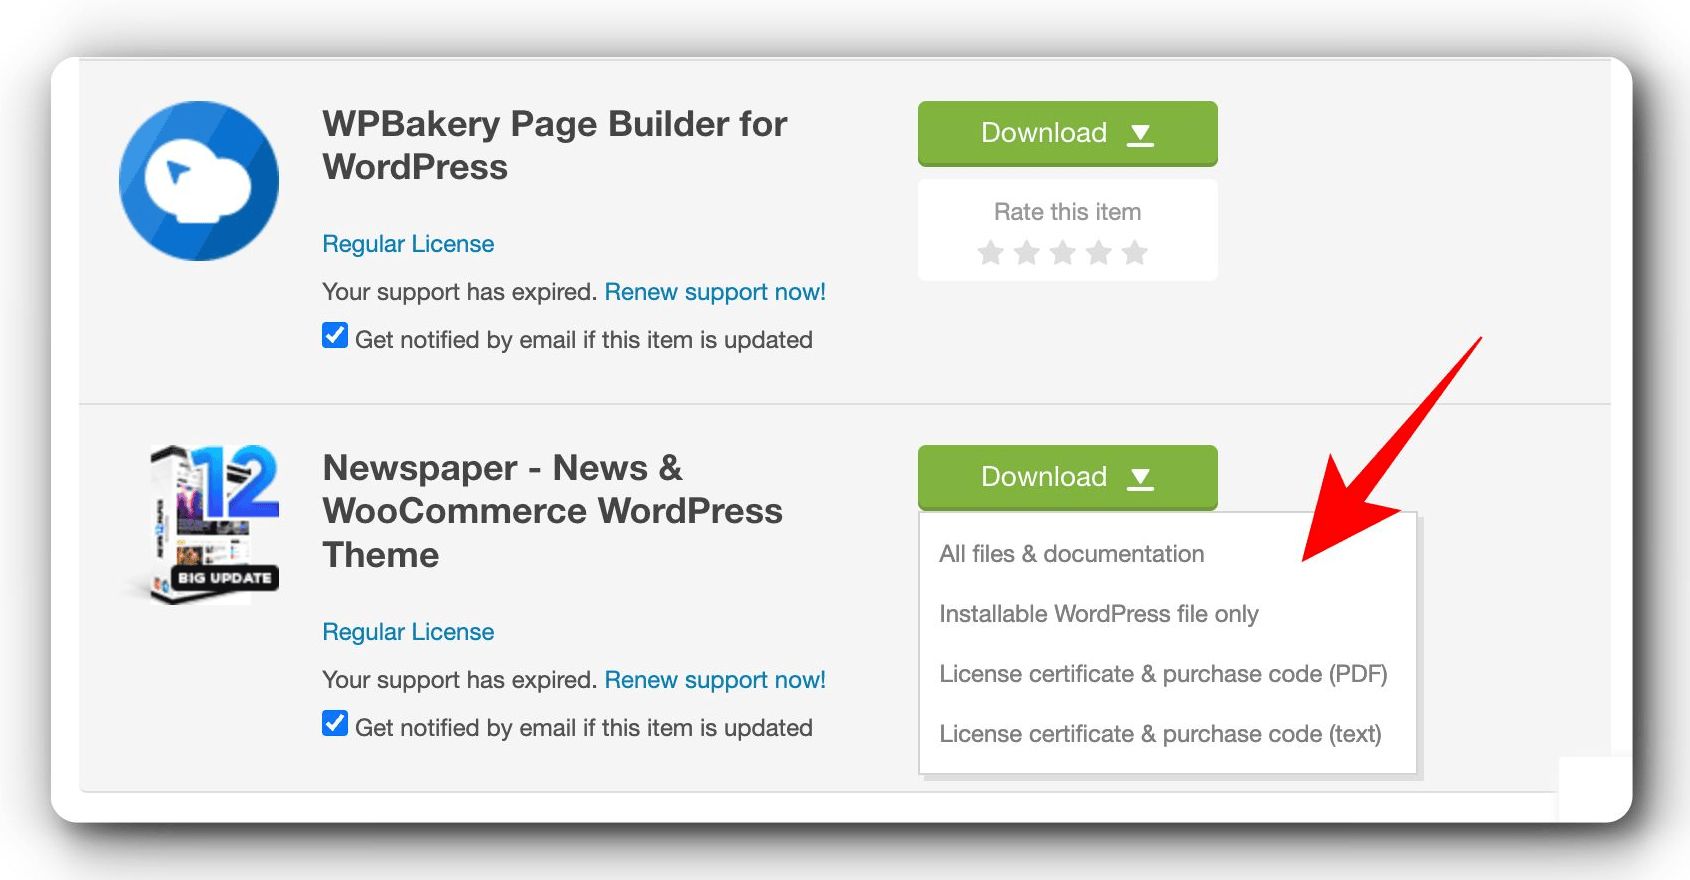Viewport: 1690px width, 880px height.
Task: Give WPBakery a three-star rating
Action: pos(1062,252)
